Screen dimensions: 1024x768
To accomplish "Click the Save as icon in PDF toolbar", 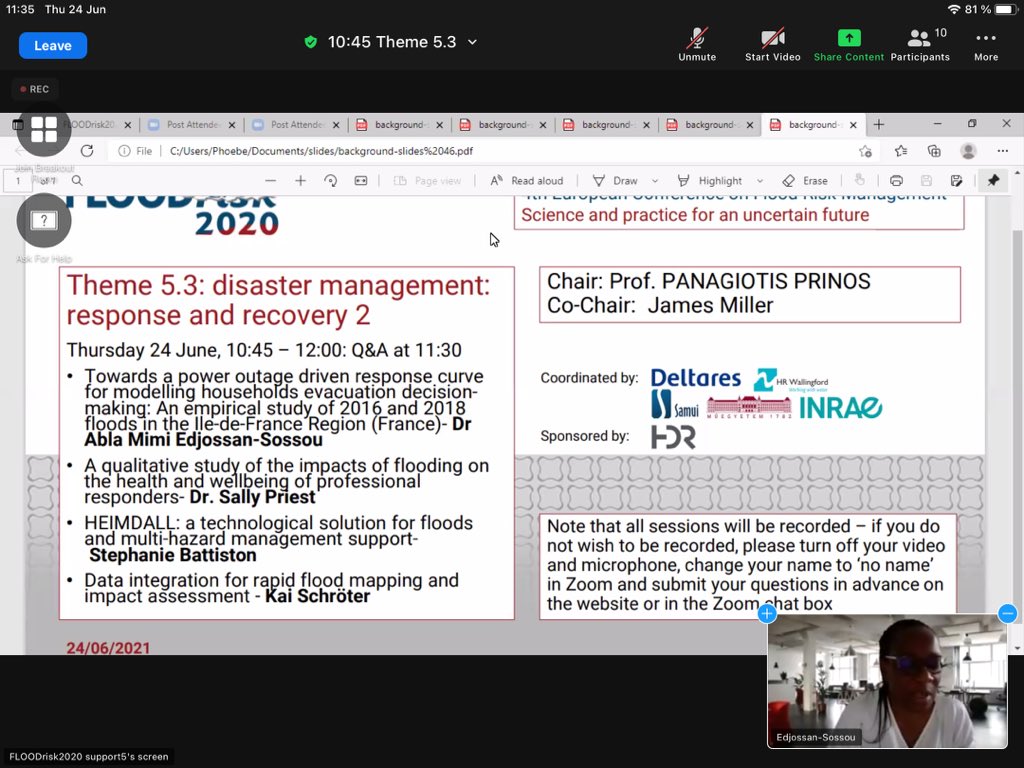I will coord(956,181).
